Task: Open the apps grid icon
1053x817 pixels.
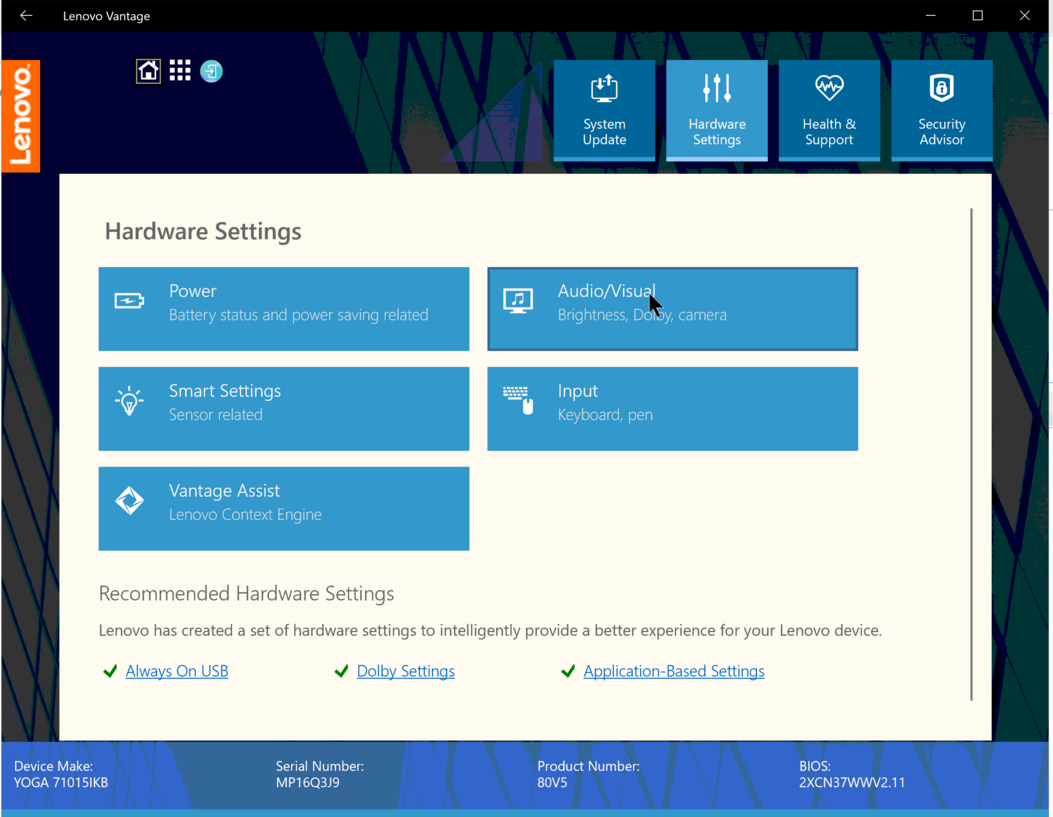Action: click(x=180, y=70)
